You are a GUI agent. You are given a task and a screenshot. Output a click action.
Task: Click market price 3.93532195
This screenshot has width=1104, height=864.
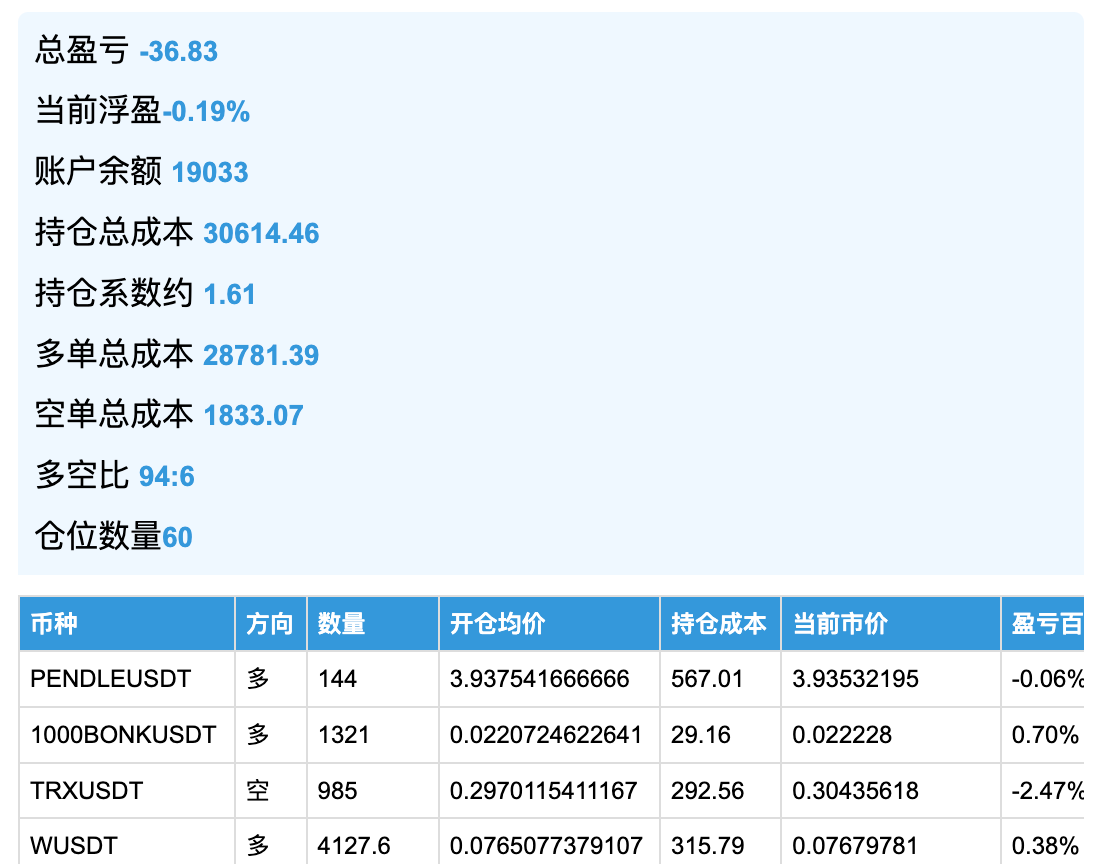pos(855,679)
